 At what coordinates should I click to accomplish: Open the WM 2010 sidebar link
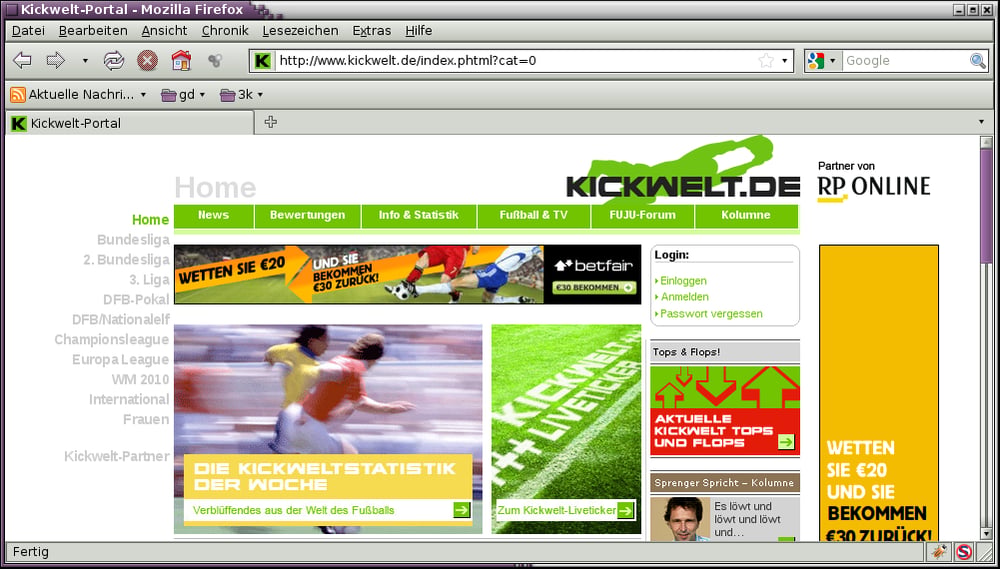140,380
